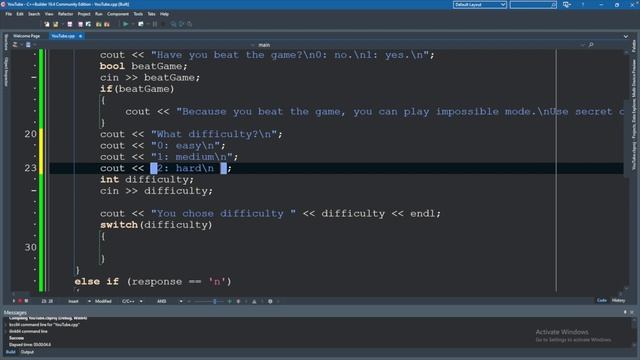Click the 'Success' message line
The width and height of the screenshot is (640, 360).
[16, 338]
